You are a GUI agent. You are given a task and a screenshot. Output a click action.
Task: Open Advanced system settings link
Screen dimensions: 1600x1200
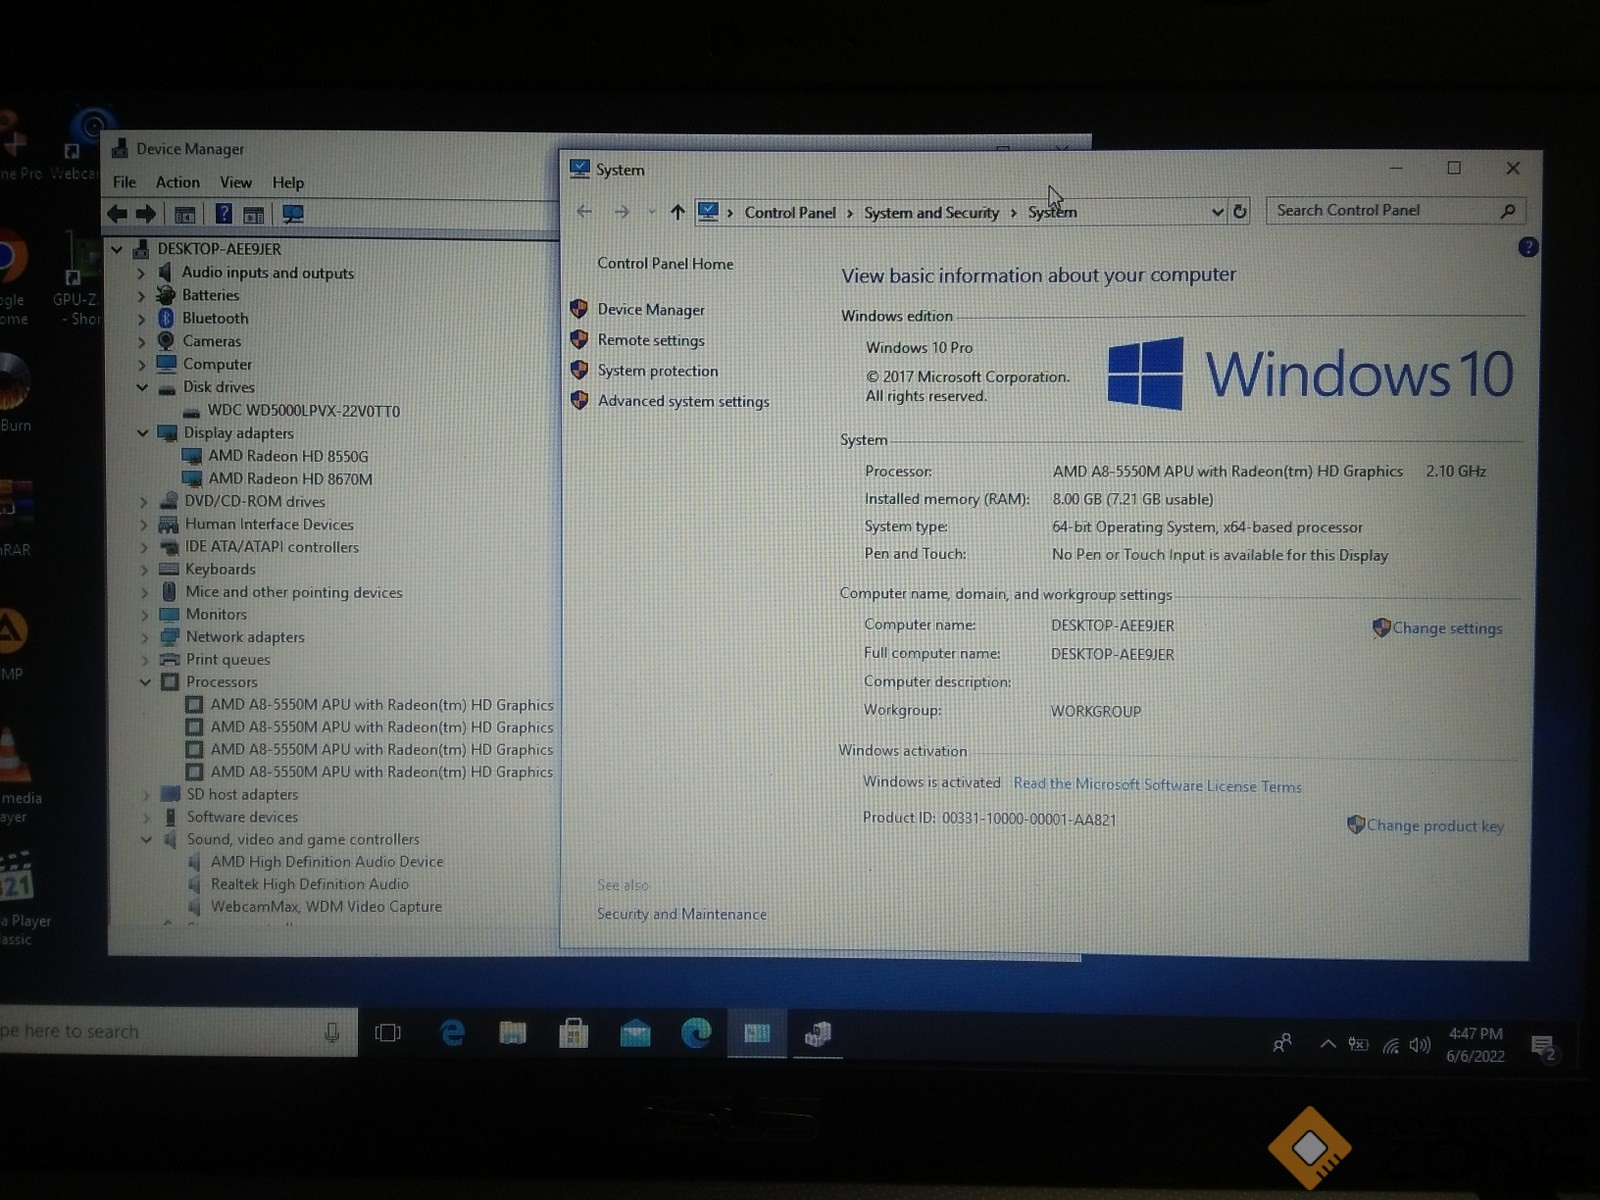click(x=684, y=401)
